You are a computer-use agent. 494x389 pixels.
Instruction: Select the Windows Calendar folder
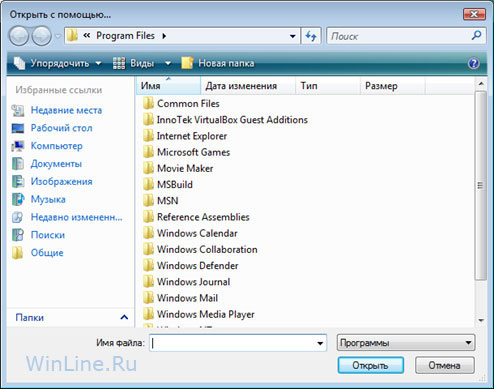(x=190, y=233)
